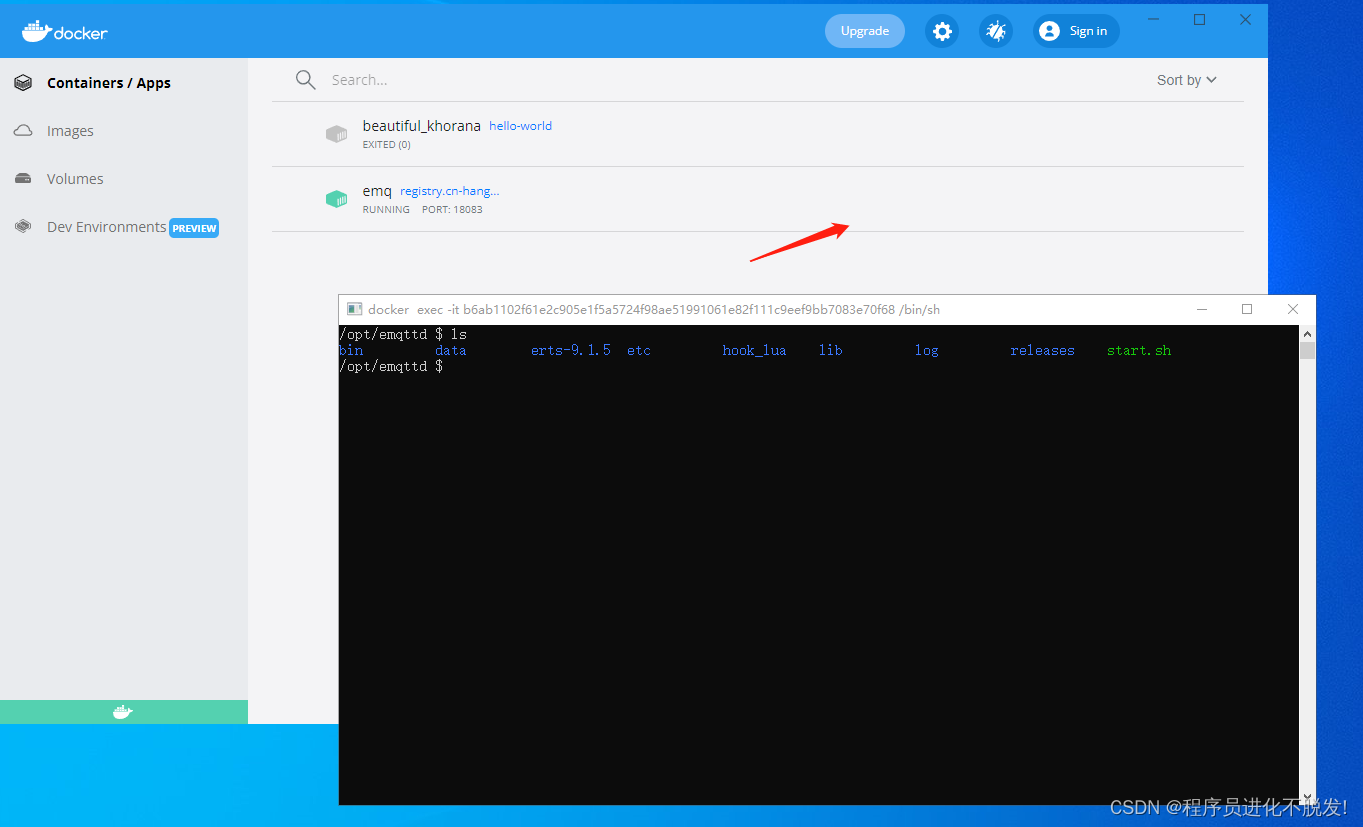Click terminal scrollbar up arrow
The image size is (1363, 827).
1307,334
